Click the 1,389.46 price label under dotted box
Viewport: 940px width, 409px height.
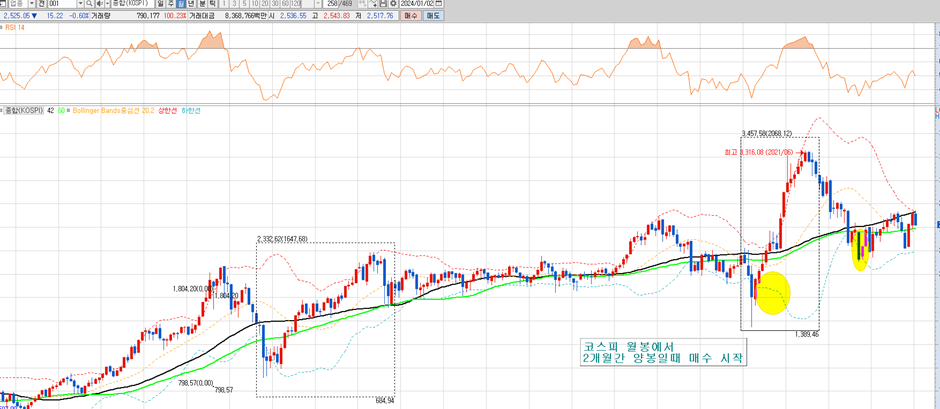coord(807,333)
